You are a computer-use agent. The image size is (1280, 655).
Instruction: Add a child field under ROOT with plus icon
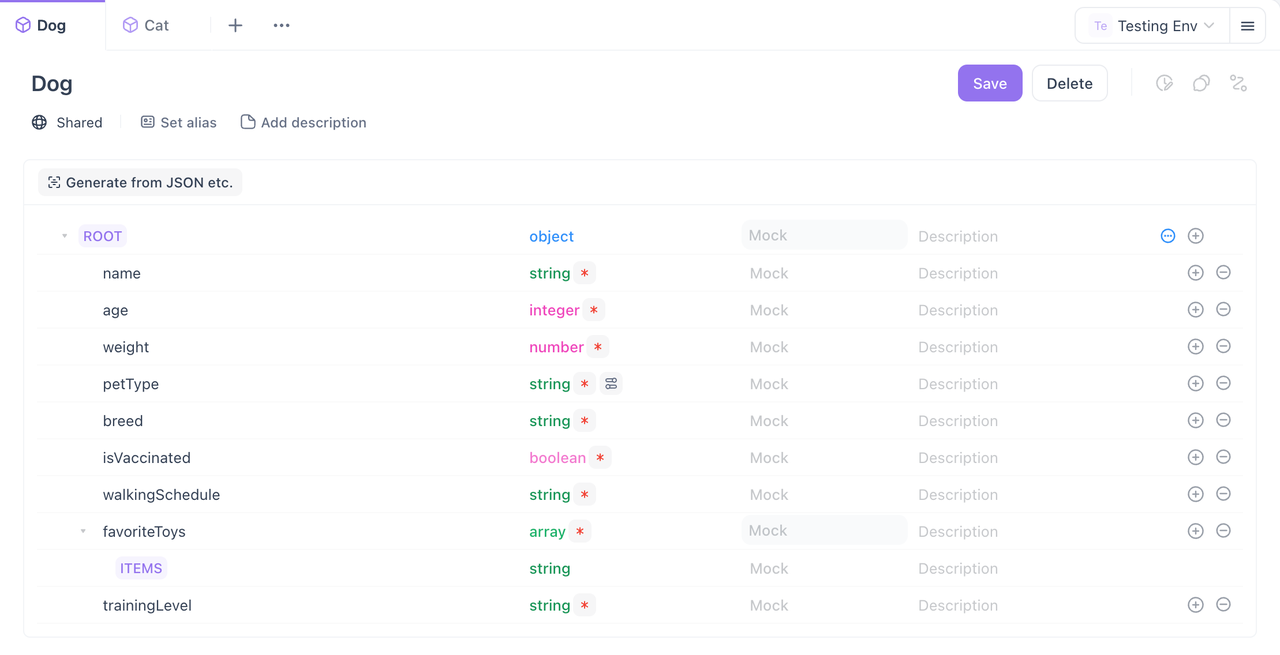coord(1195,236)
